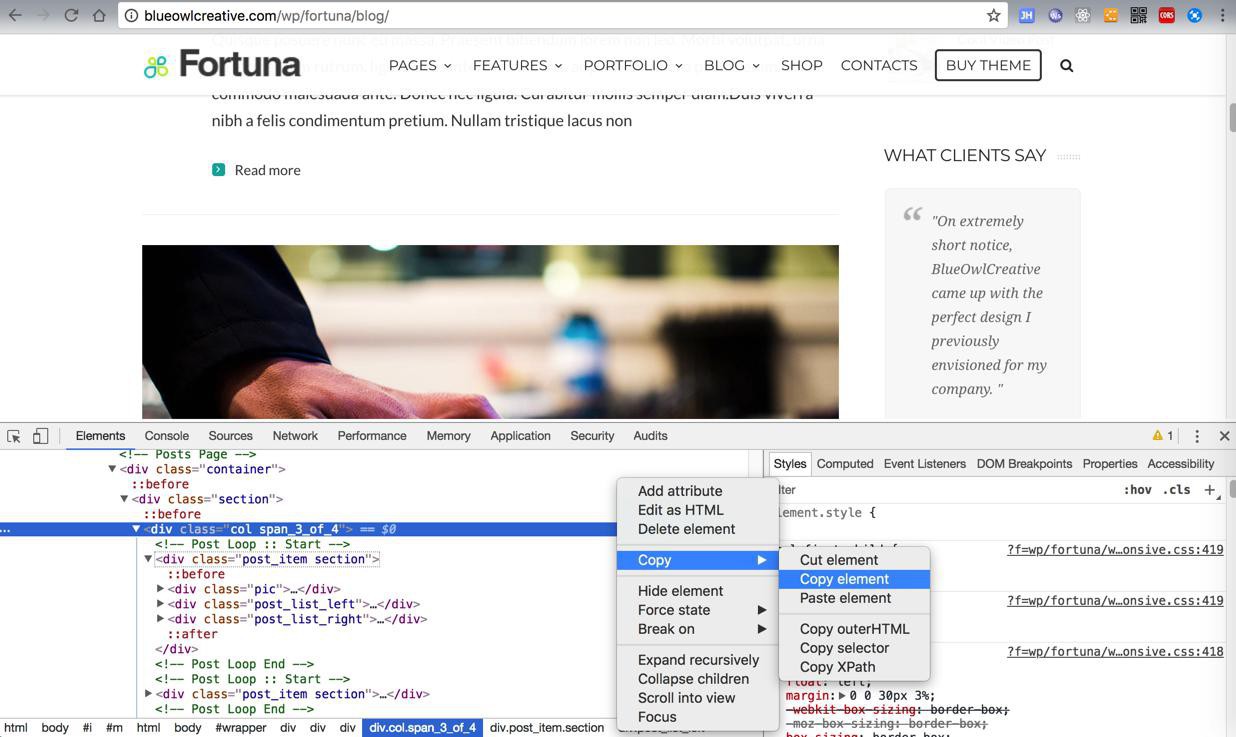Open the CONTACTS navigation link
The width and height of the screenshot is (1236, 737).
[879, 65]
